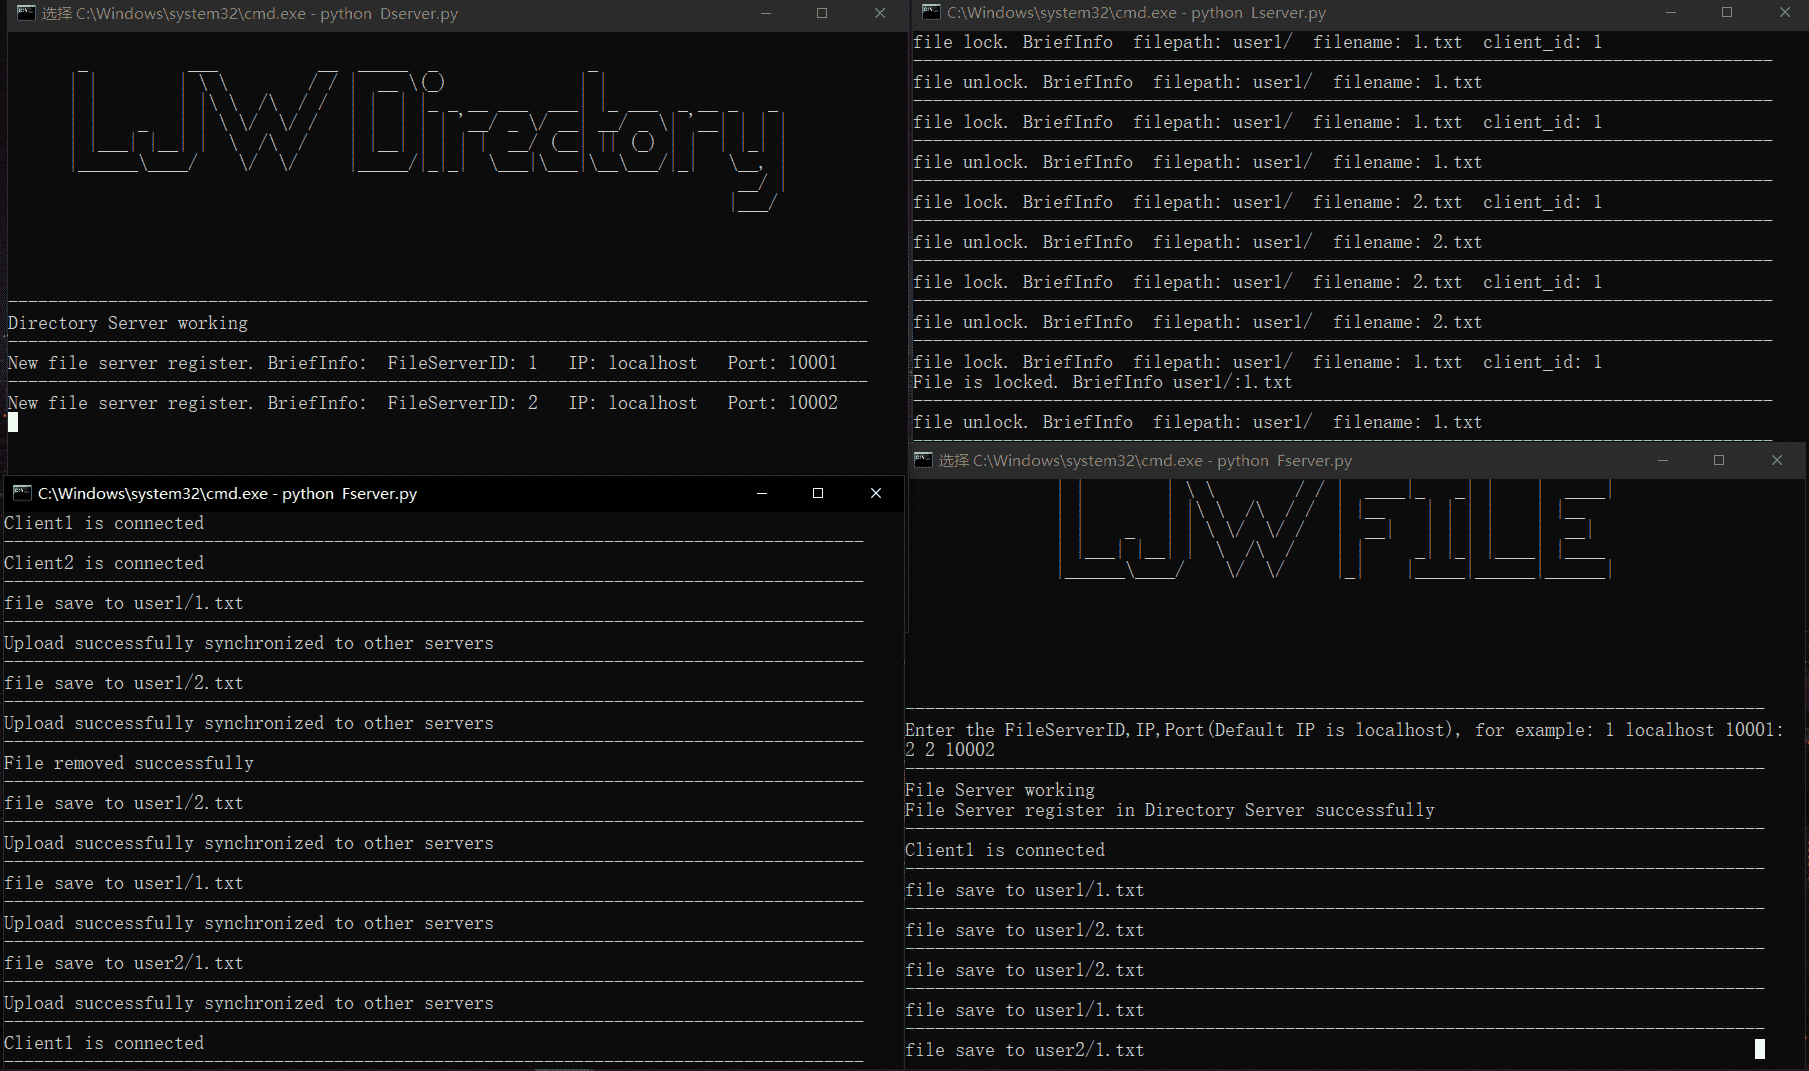The image size is (1809, 1071).
Task: Maximize the bottom-right Fserver.py window
Action: click(1719, 460)
